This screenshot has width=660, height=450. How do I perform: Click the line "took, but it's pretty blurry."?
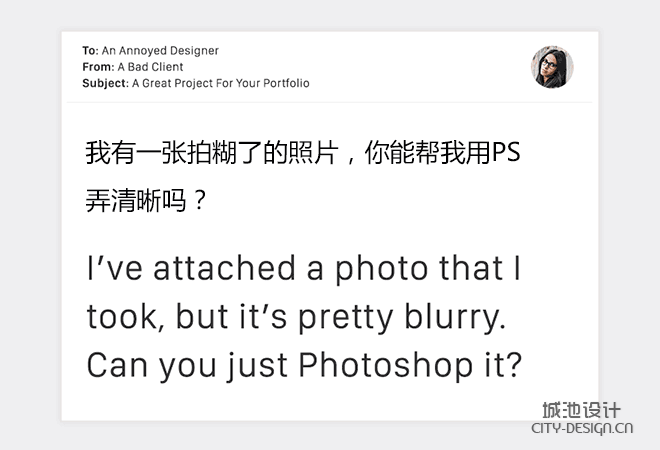pos(296,317)
